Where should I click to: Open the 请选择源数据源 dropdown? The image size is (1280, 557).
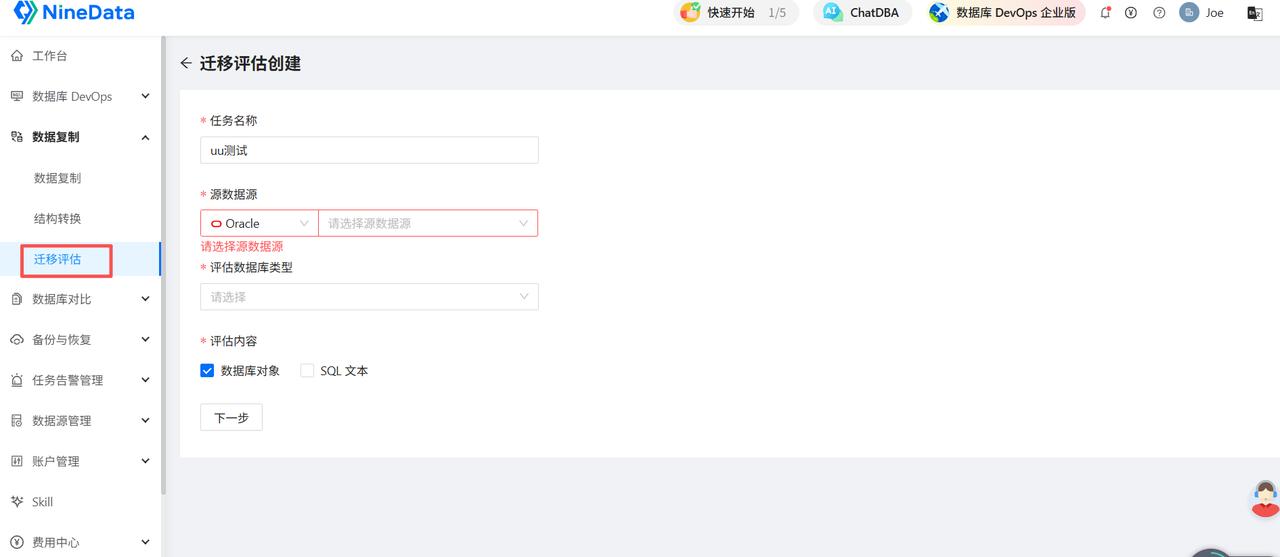click(428, 223)
